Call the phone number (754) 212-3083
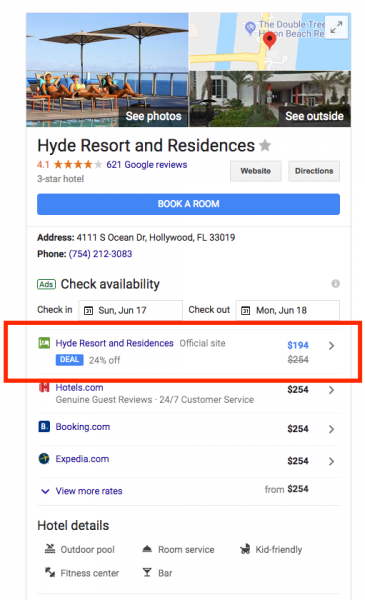 pyautogui.click(x=100, y=254)
